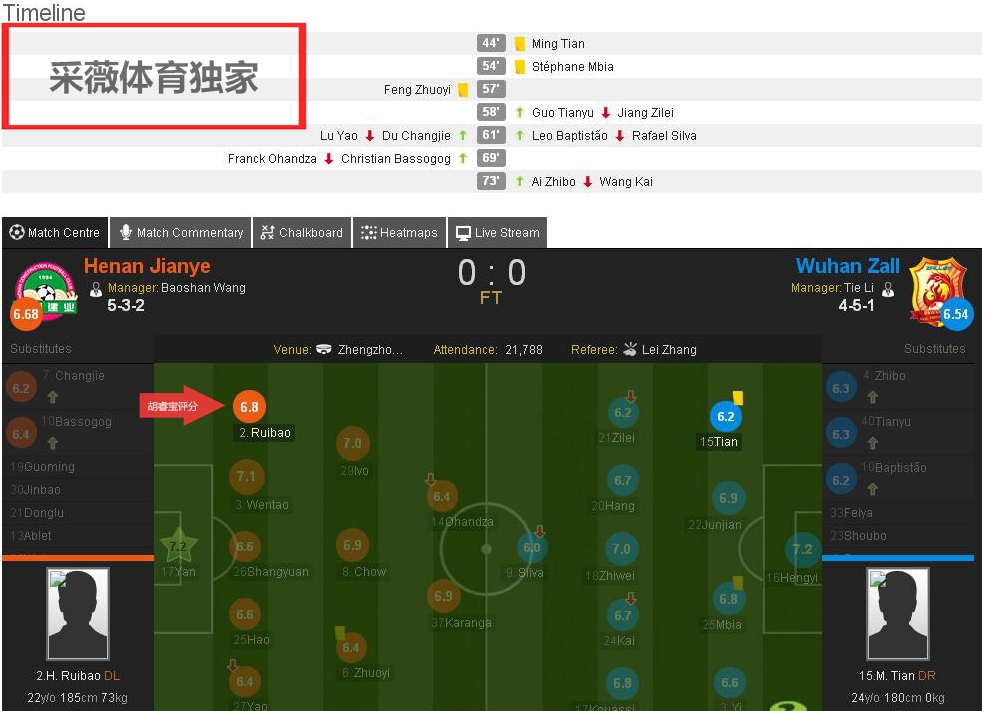Open the Live Stream tab
Image resolution: width=990 pixels, height=711 pixels.
pyautogui.click(x=498, y=232)
